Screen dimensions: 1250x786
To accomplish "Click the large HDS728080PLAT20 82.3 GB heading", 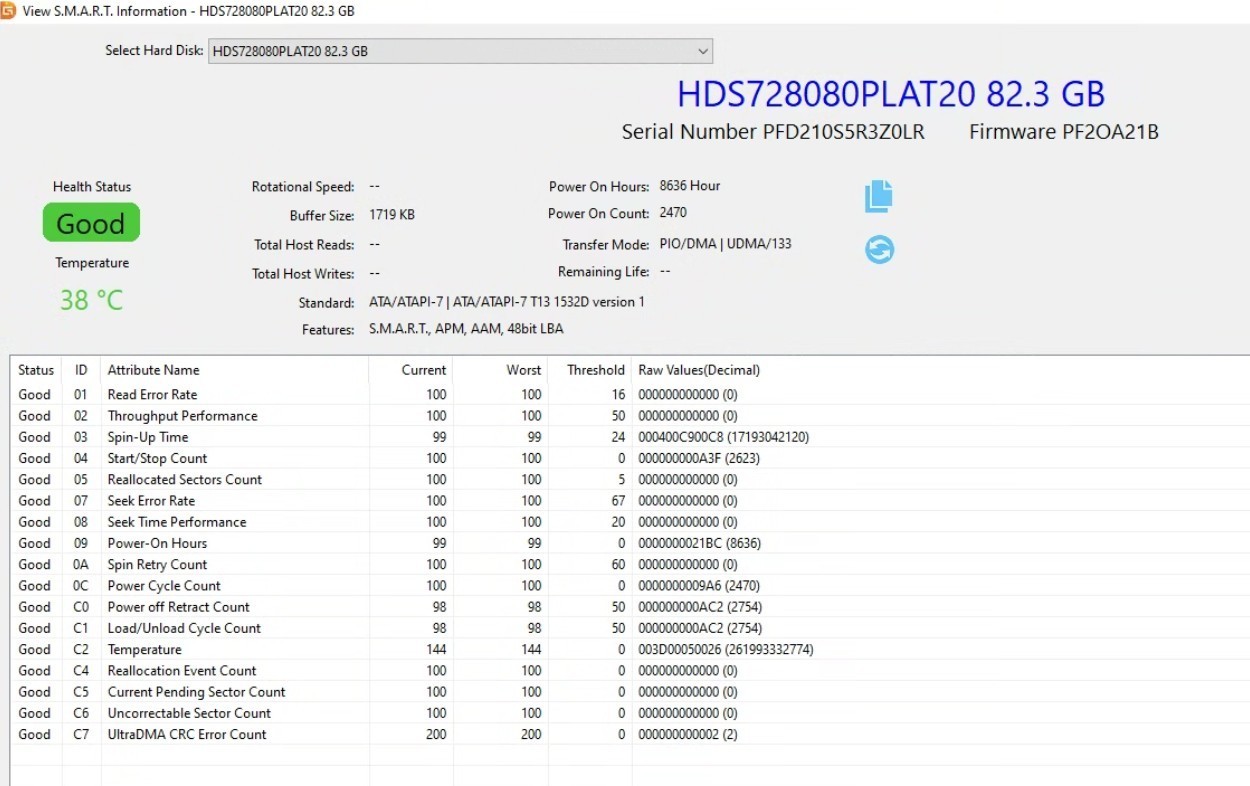I will [x=891, y=94].
